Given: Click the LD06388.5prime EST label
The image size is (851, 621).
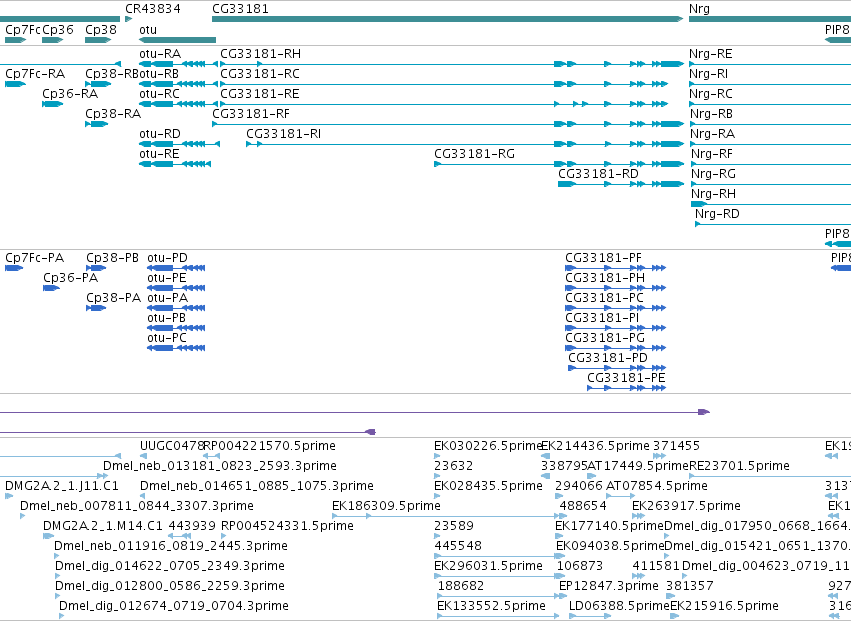Looking at the screenshot, I should [619, 606].
